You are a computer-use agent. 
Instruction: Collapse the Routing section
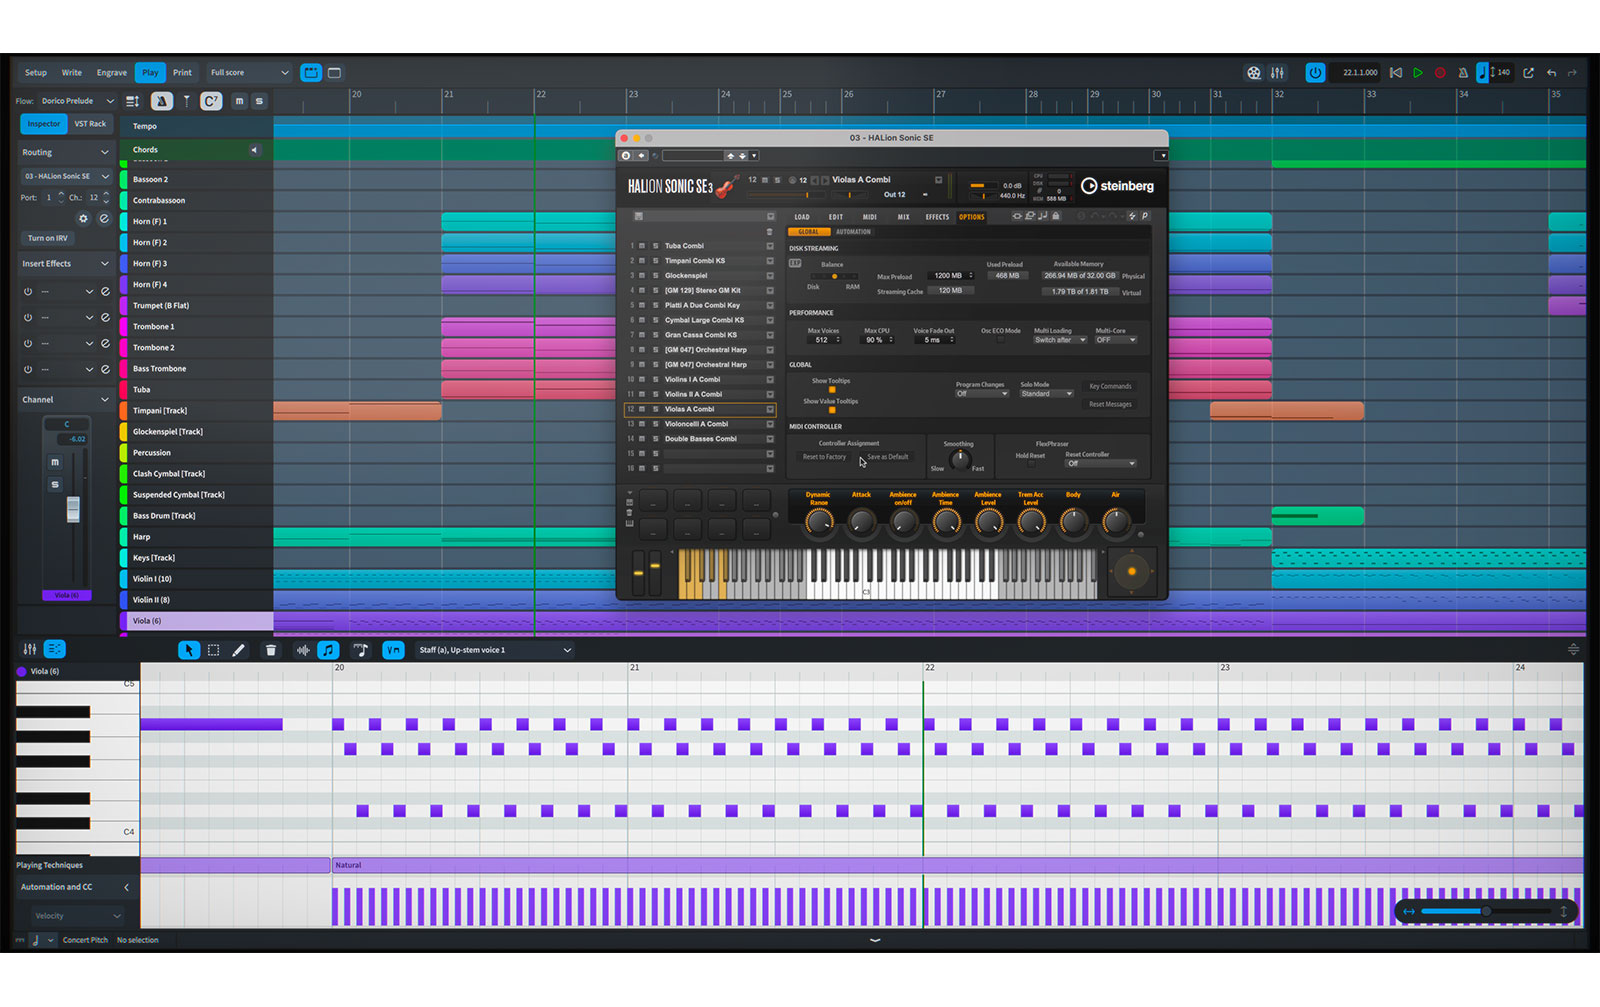[x=104, y=153]
